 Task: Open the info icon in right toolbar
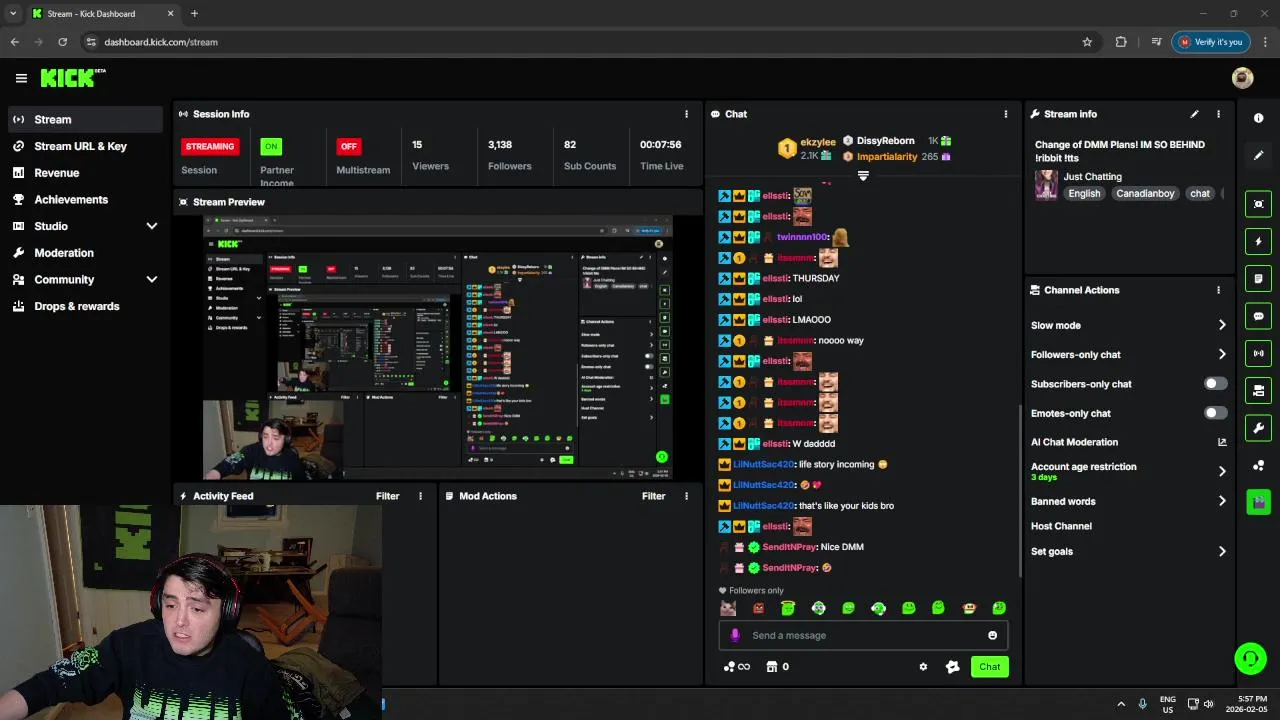[x=1259, y=118]
